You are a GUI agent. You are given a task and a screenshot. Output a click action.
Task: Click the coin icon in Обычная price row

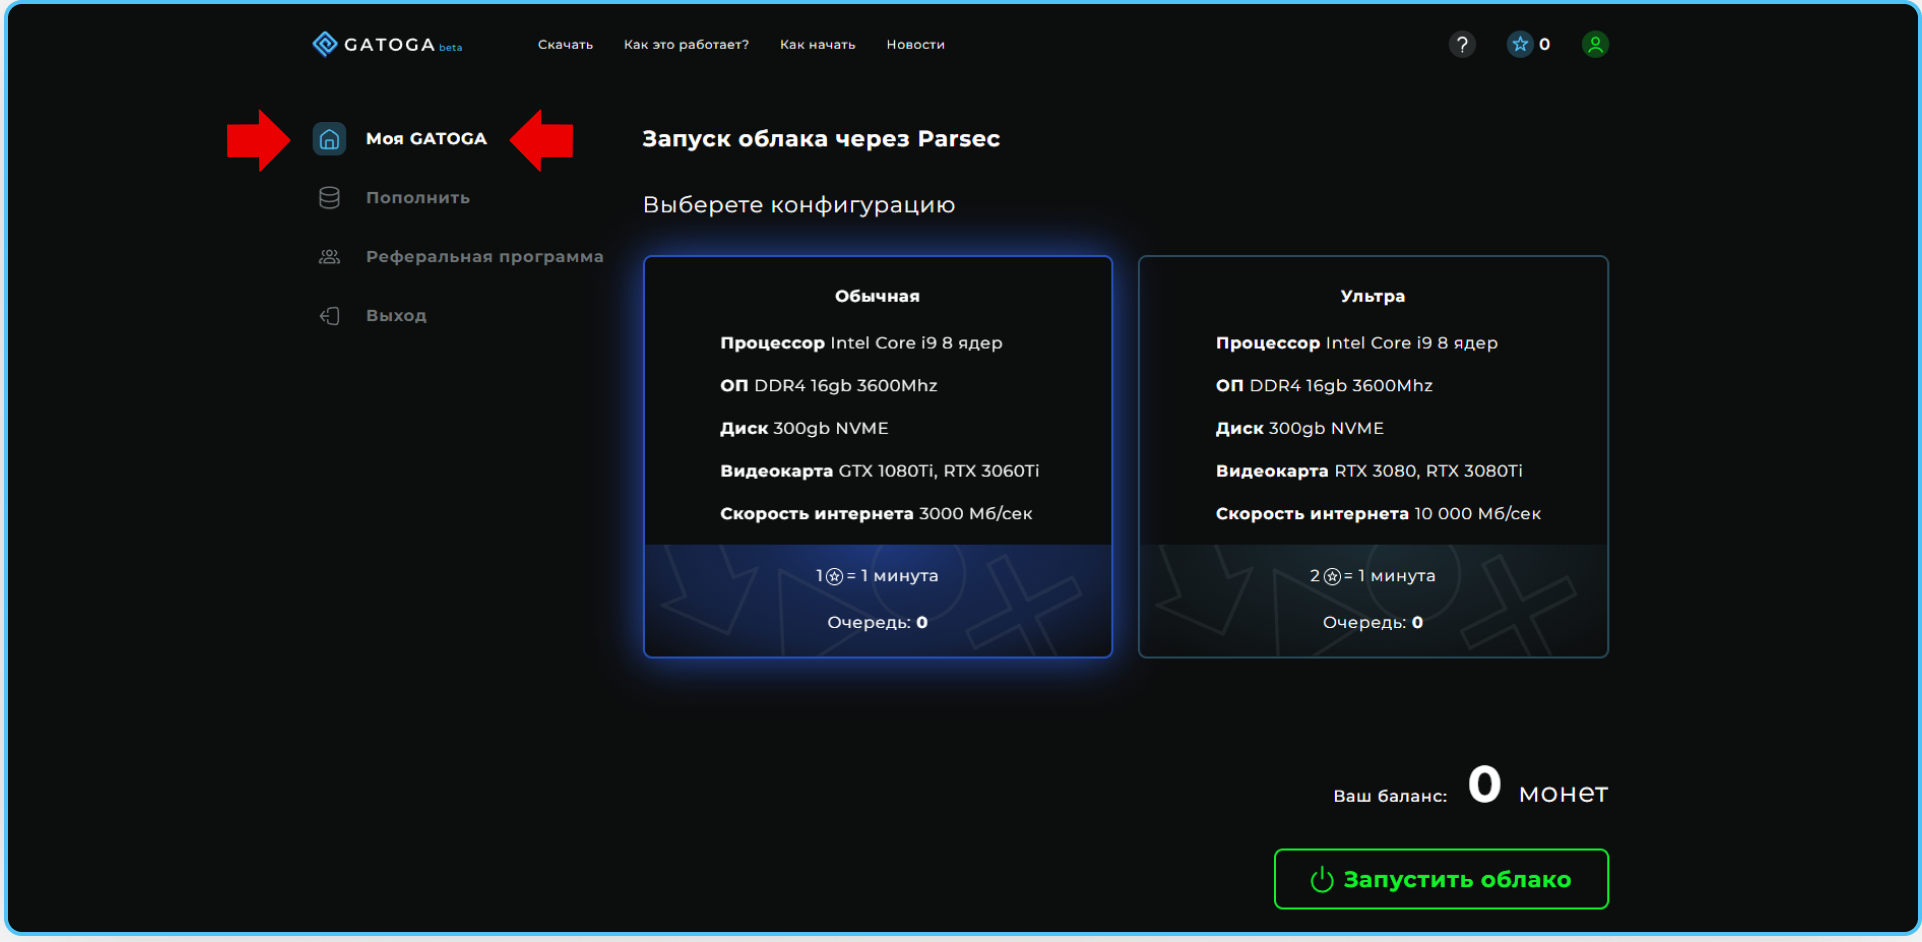(x=834, y=576)
